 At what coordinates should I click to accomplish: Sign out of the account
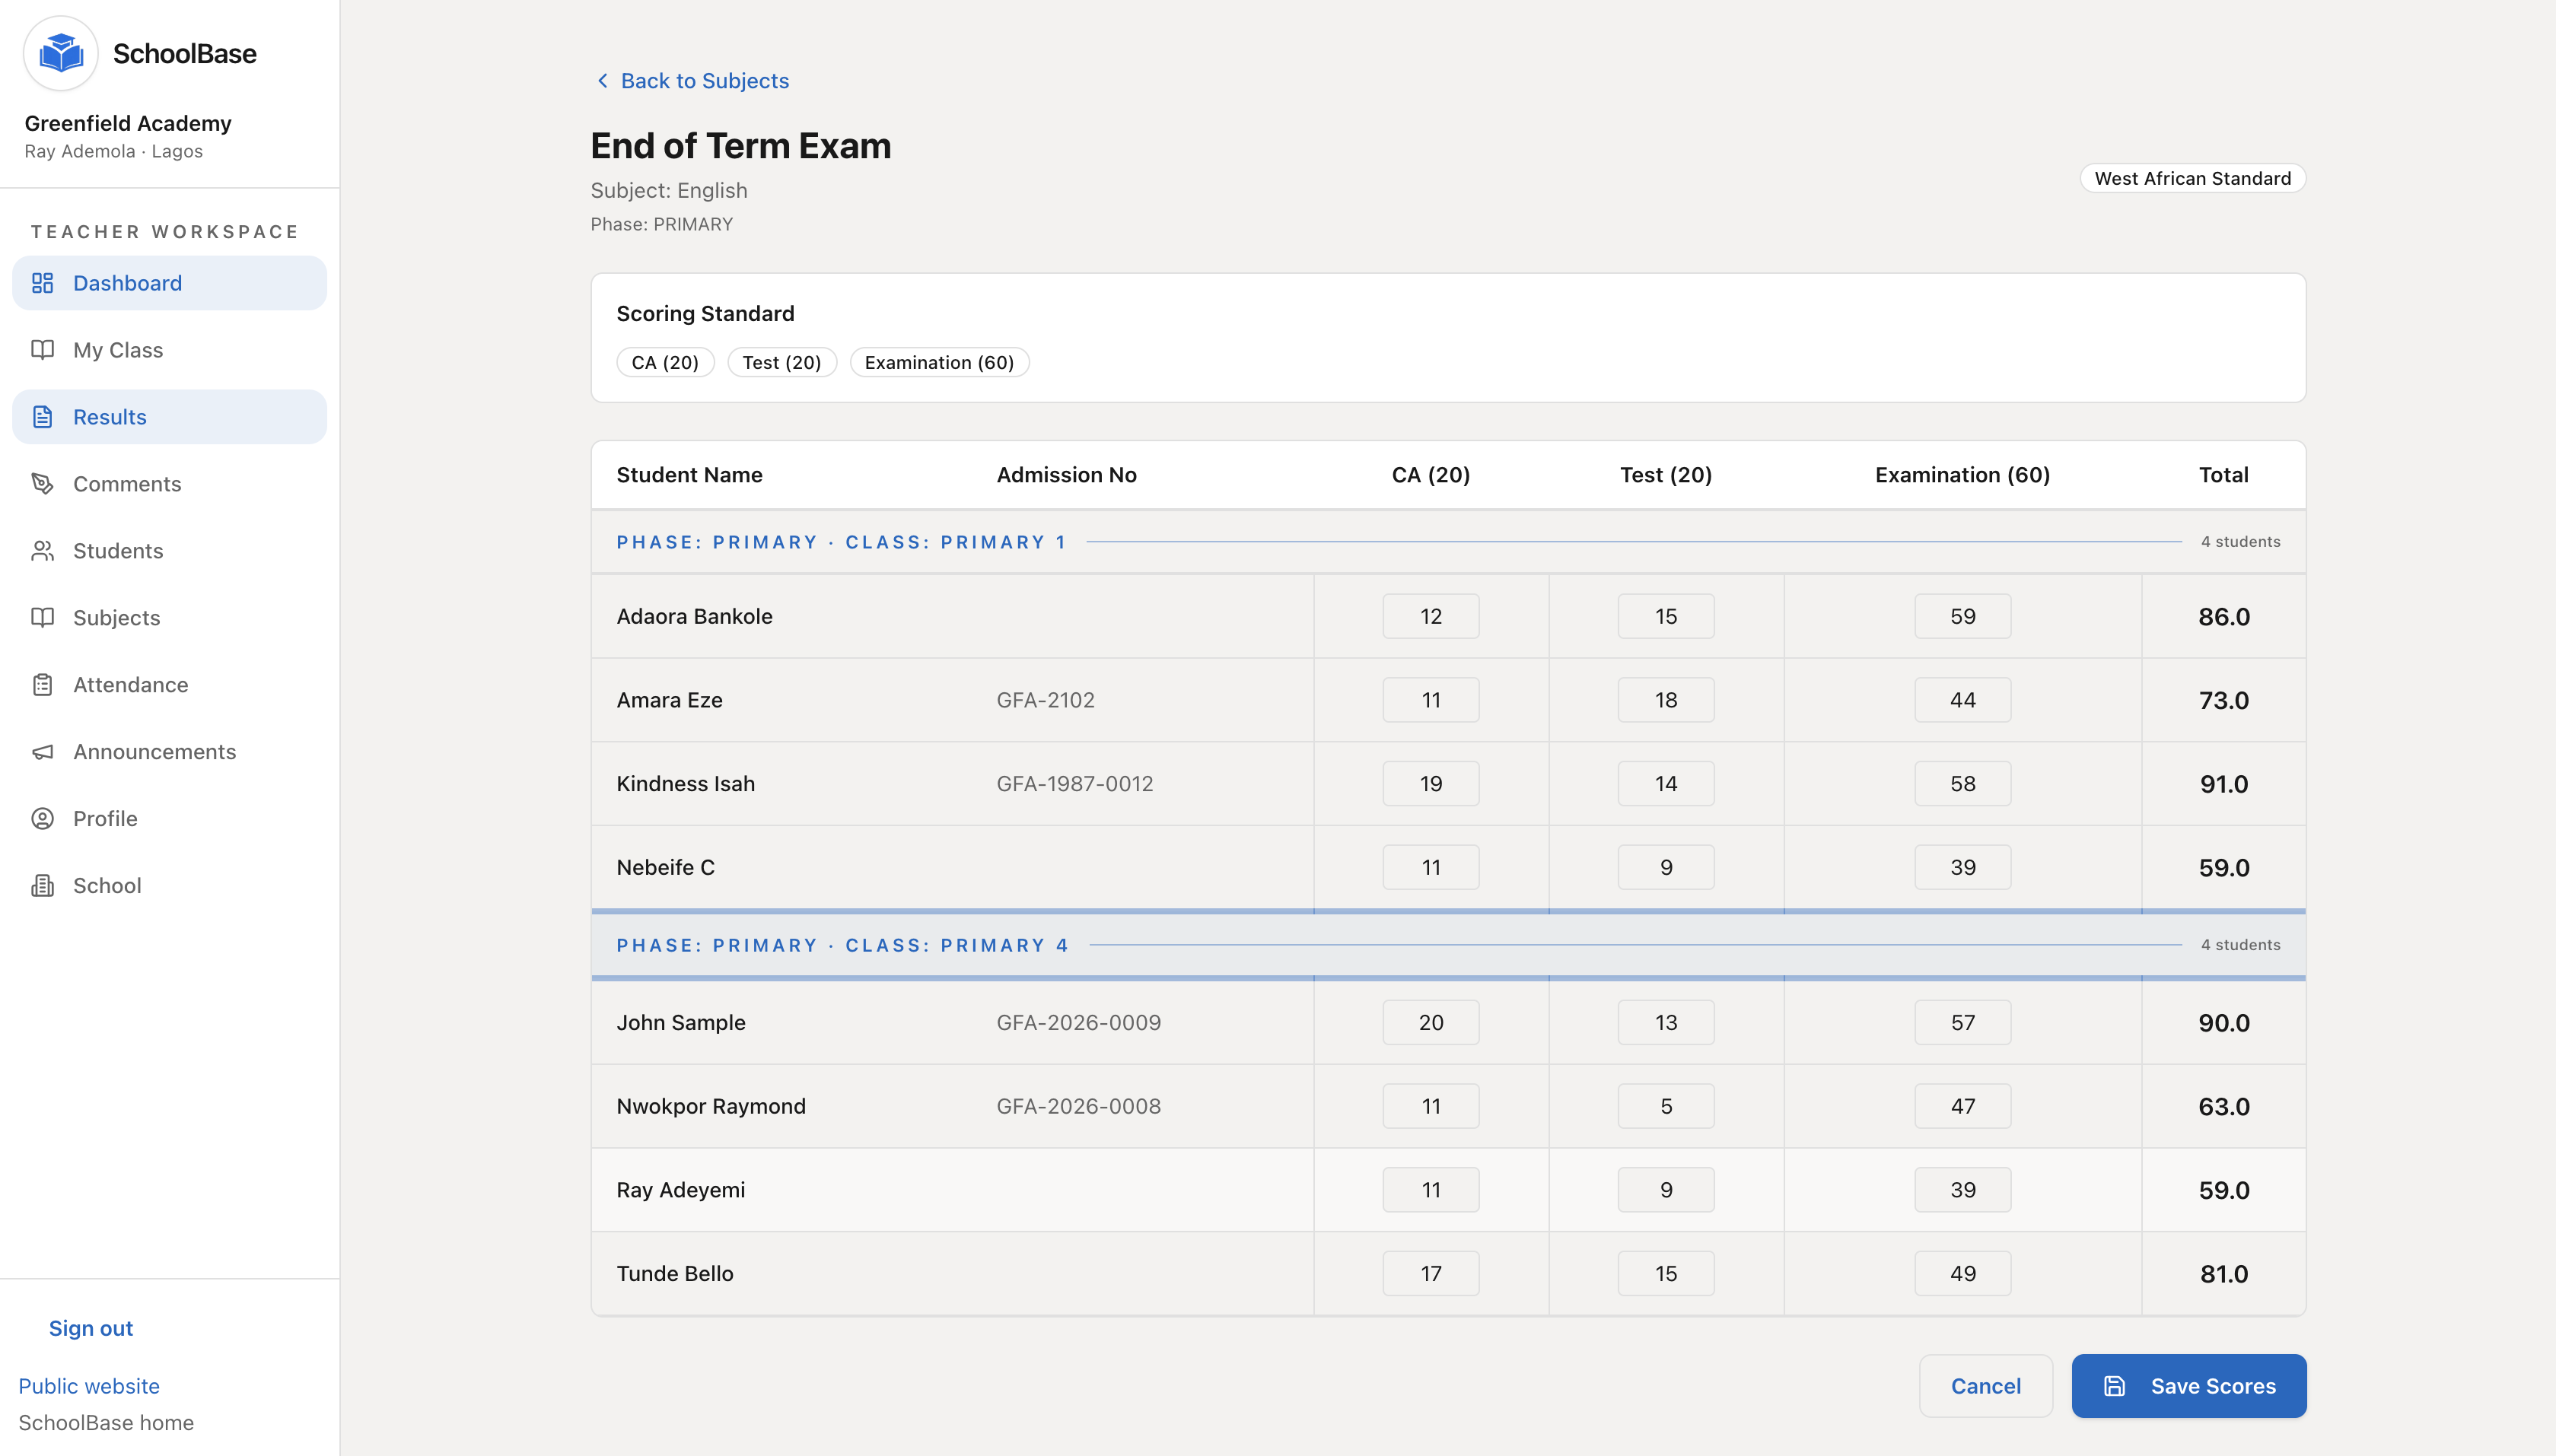pyautogui.click(x=91, y=1328)
